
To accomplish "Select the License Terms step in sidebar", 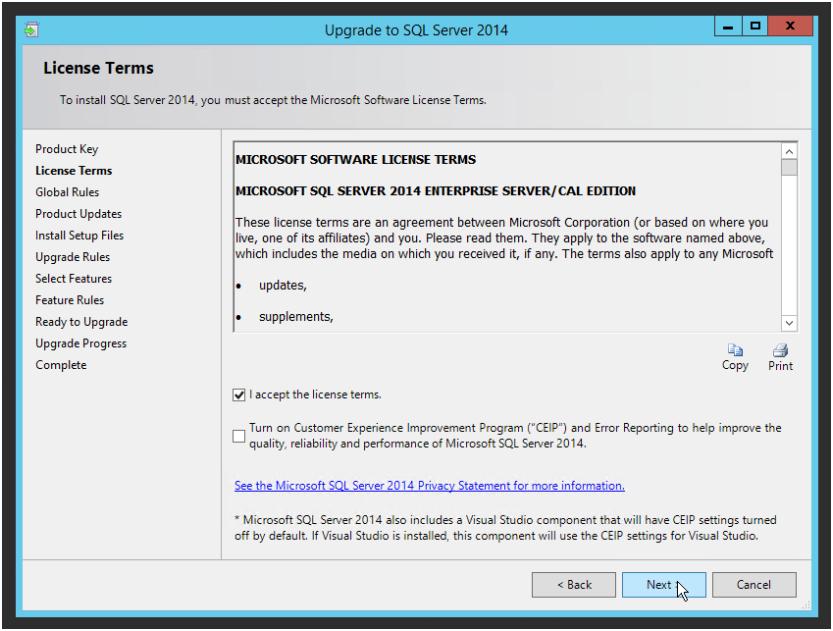I will tap(74, 170).
